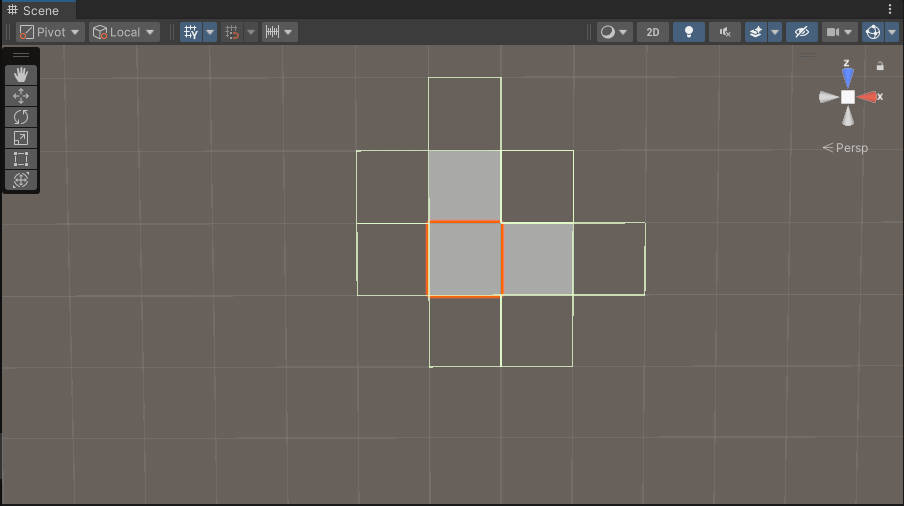Select the Hand view tool

point(21,75)
